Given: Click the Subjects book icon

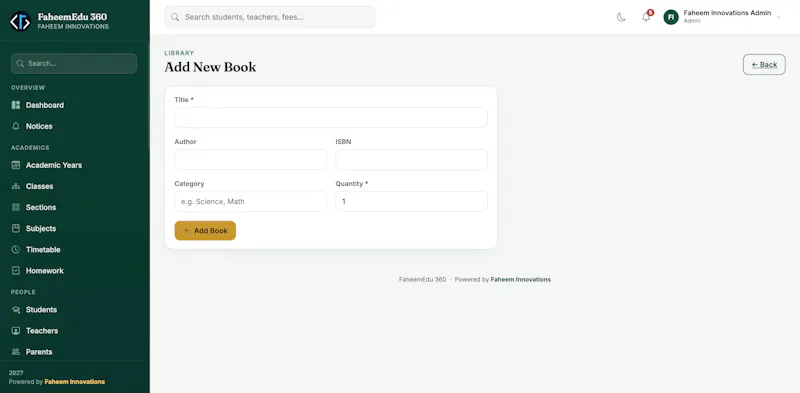Looking at the screenshot, I should 16,229.
